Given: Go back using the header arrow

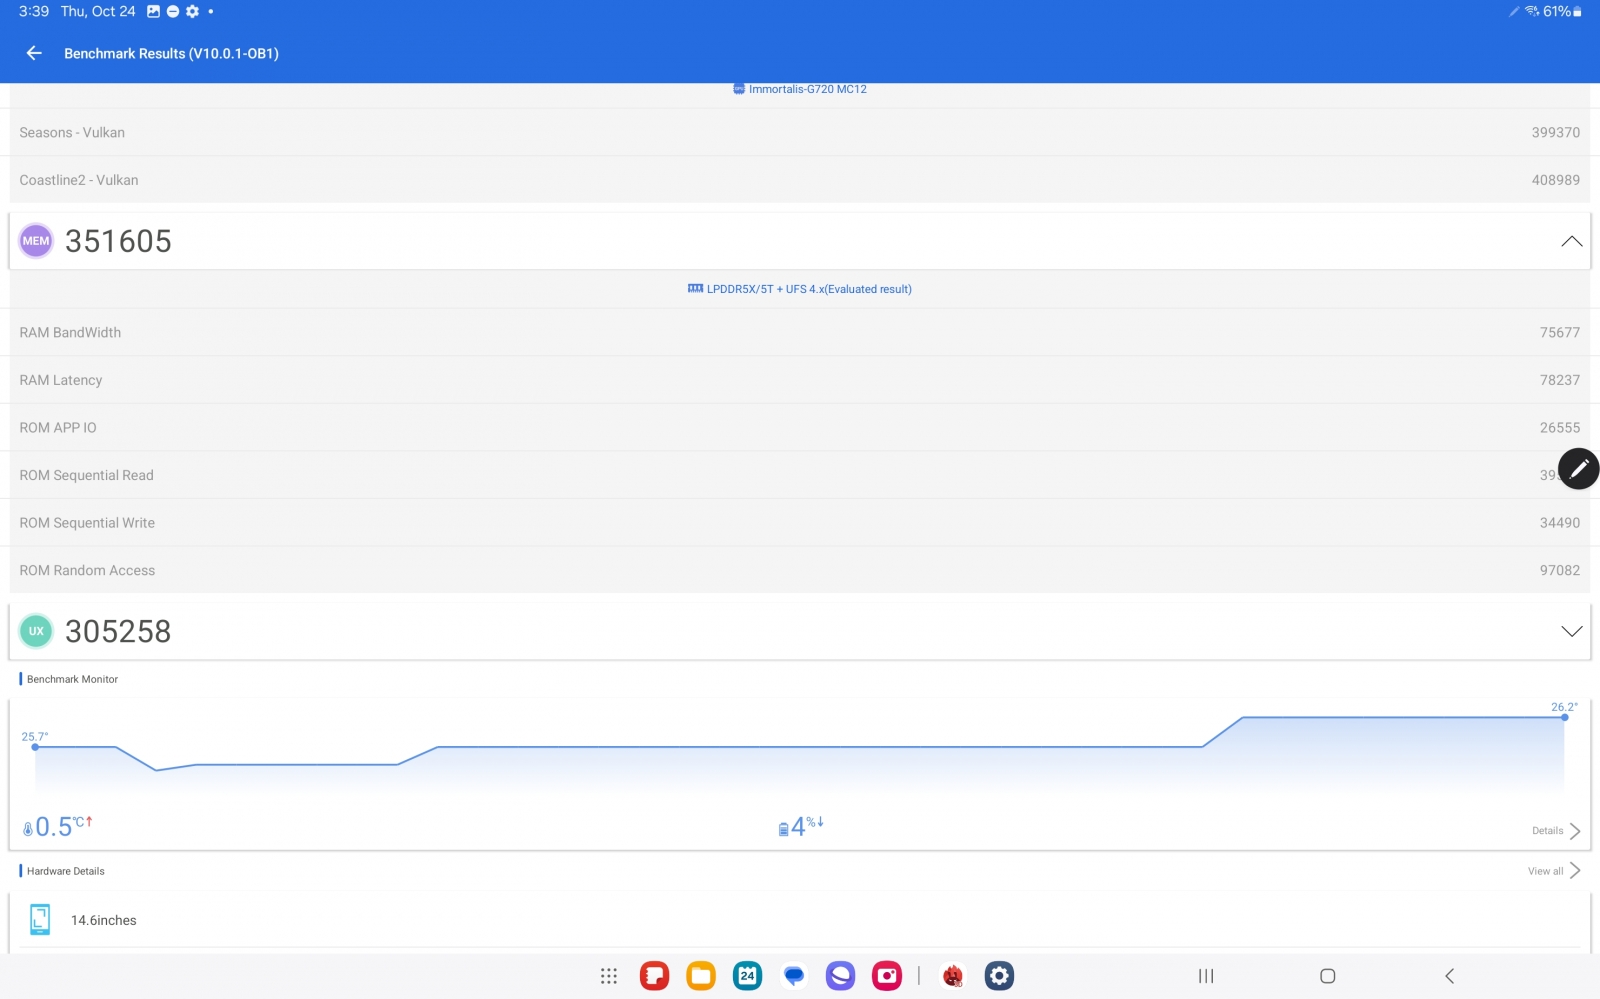Looking at the screenshot, I should click(34, 53).
